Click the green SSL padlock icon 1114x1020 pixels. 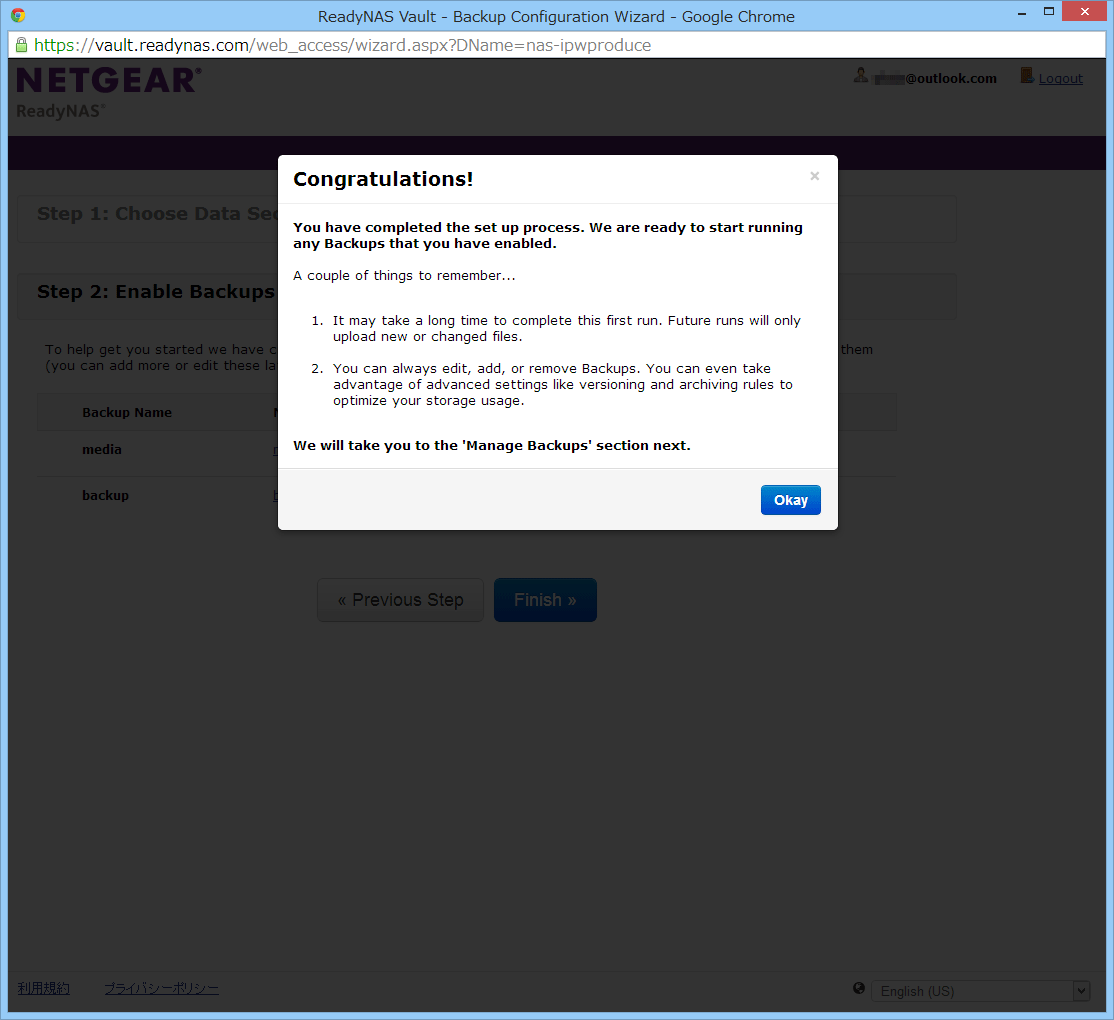(x=21, y=45)
